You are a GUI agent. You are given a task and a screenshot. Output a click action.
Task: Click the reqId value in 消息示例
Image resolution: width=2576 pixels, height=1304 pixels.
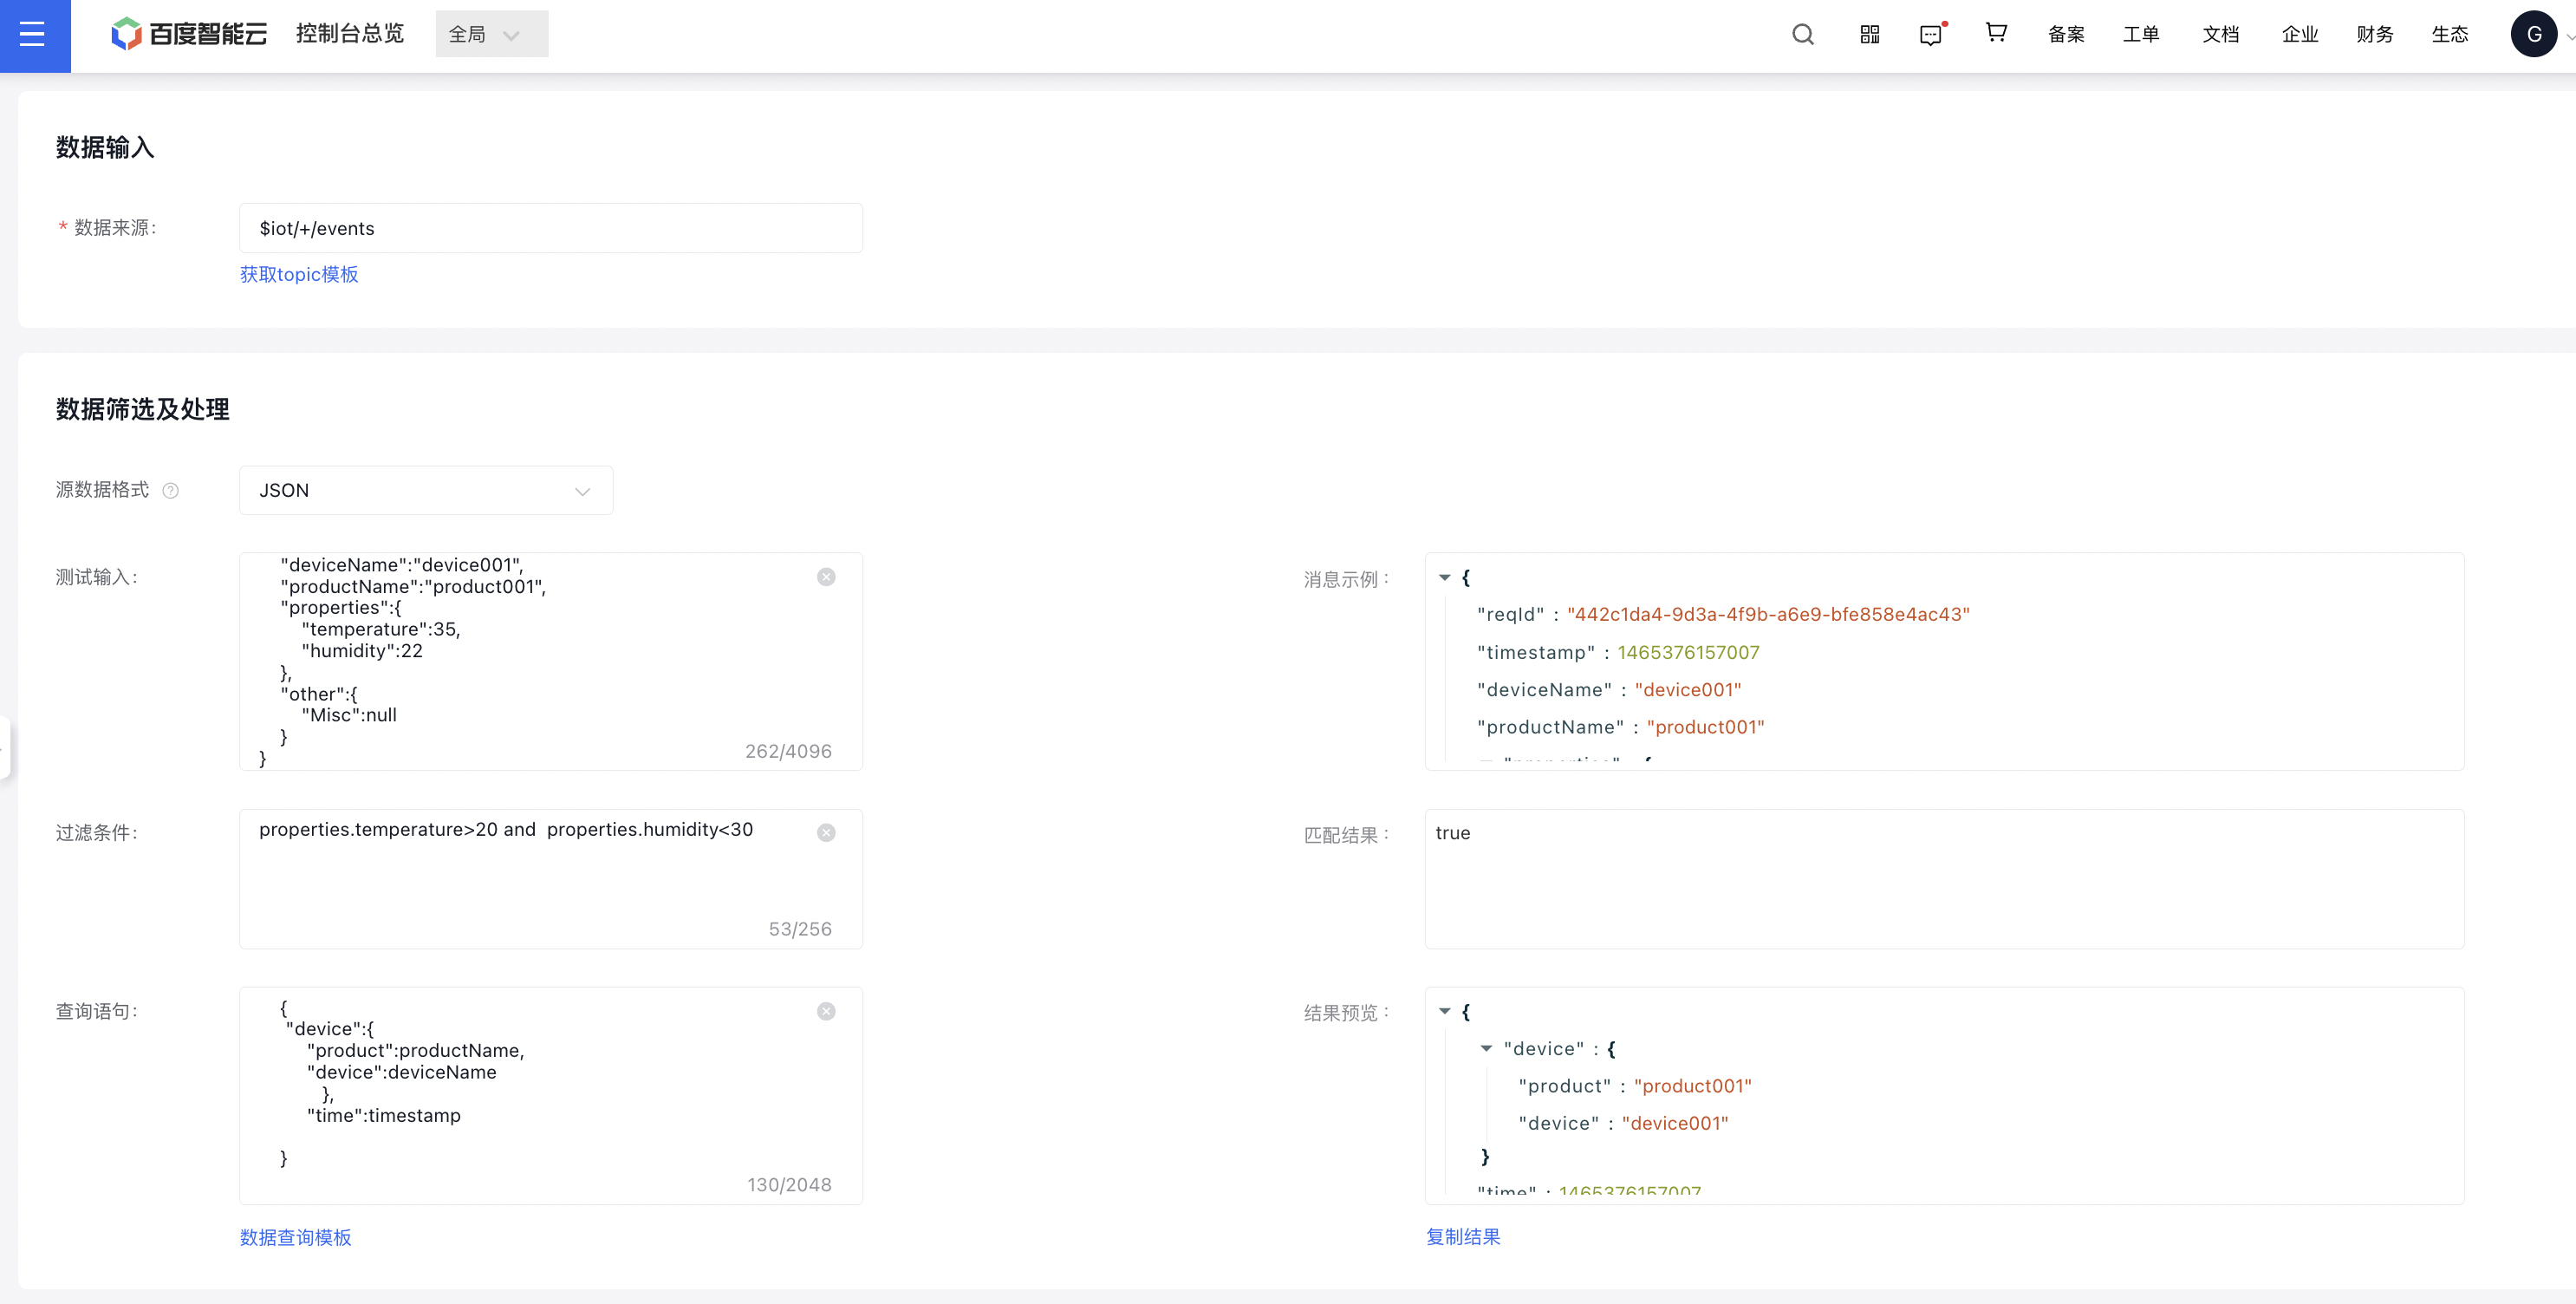pos(1768,615)
